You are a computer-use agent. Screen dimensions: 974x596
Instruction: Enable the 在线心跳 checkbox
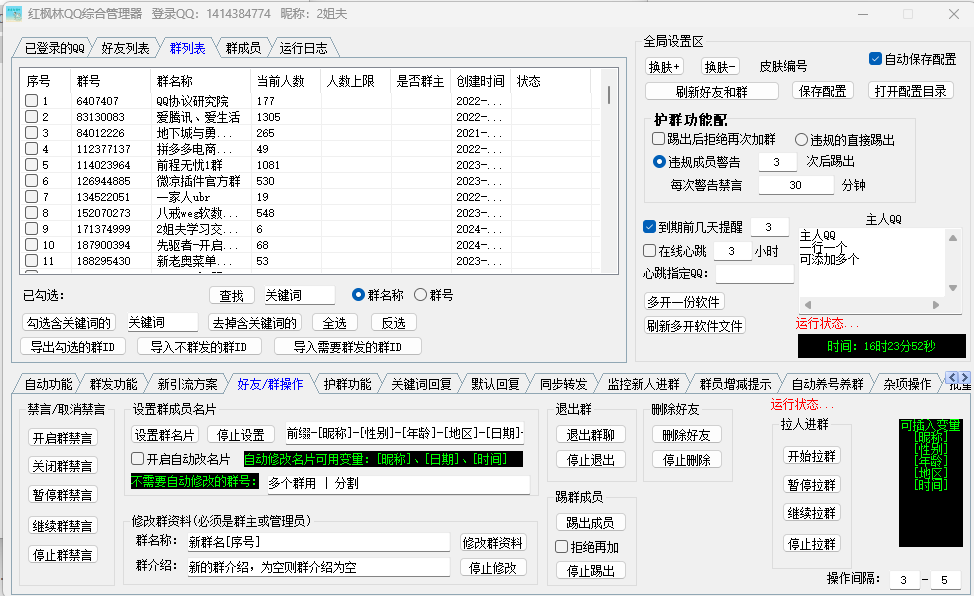(650, 250)
